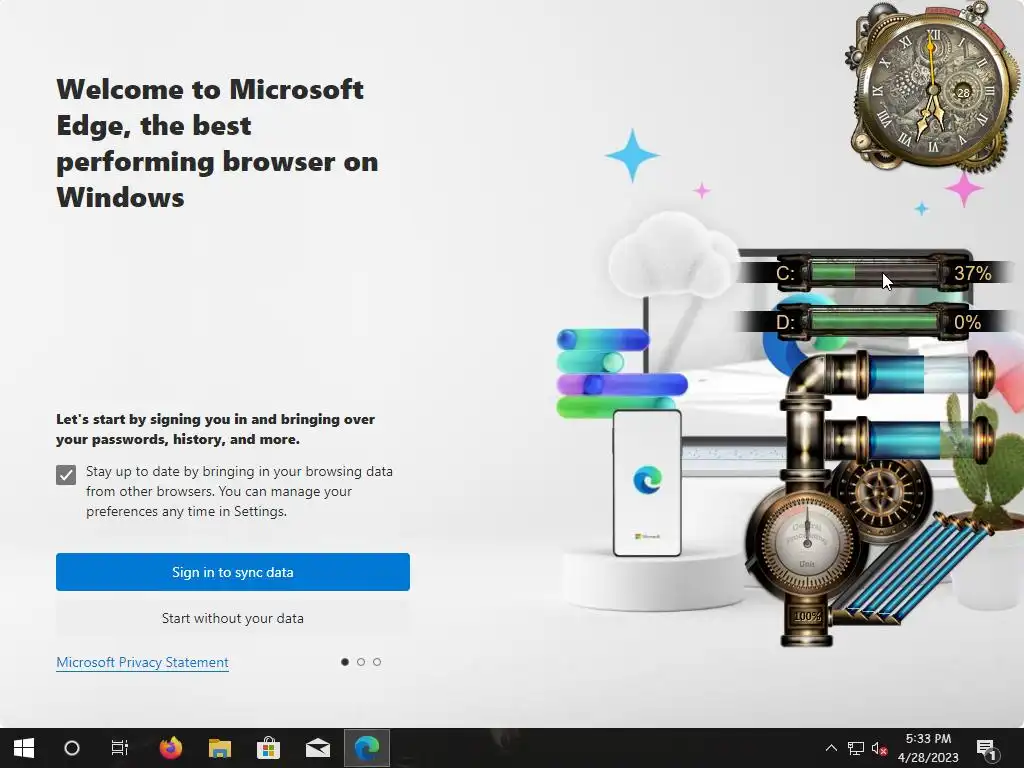
Task: Select the first page indicator dot
Action: [345, 662]
